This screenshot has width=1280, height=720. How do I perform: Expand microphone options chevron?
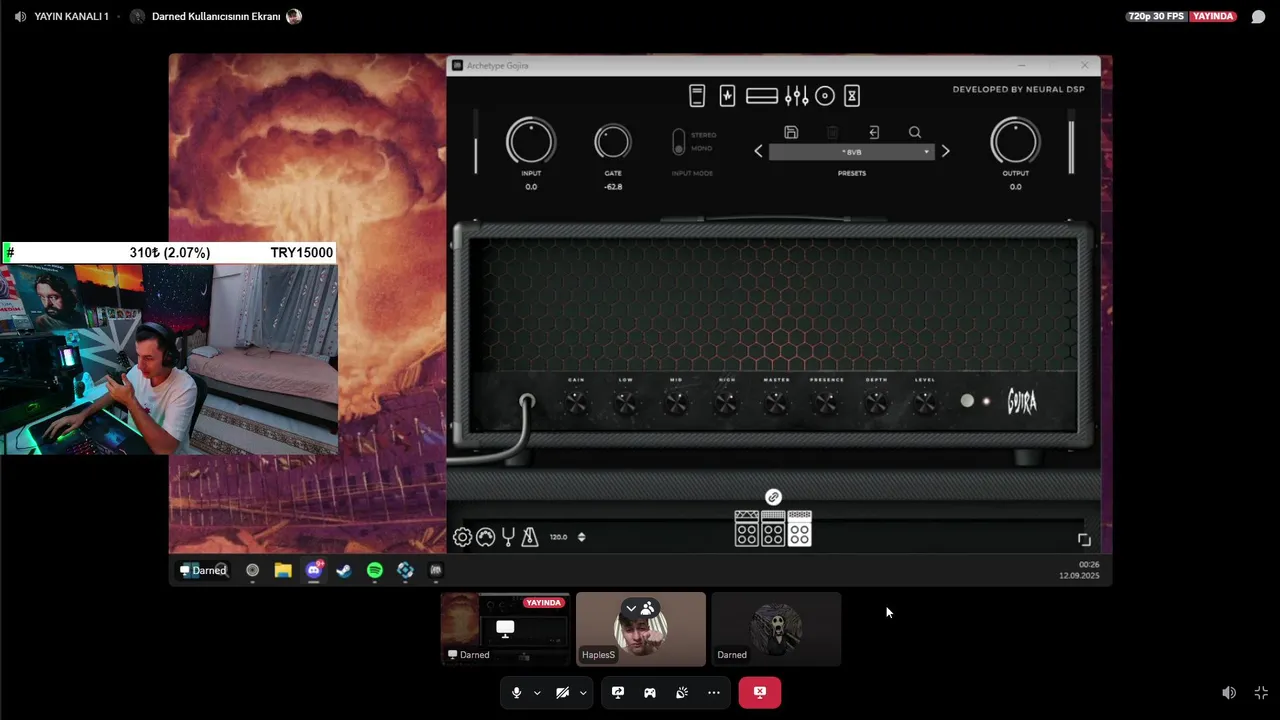coord(537,692)
